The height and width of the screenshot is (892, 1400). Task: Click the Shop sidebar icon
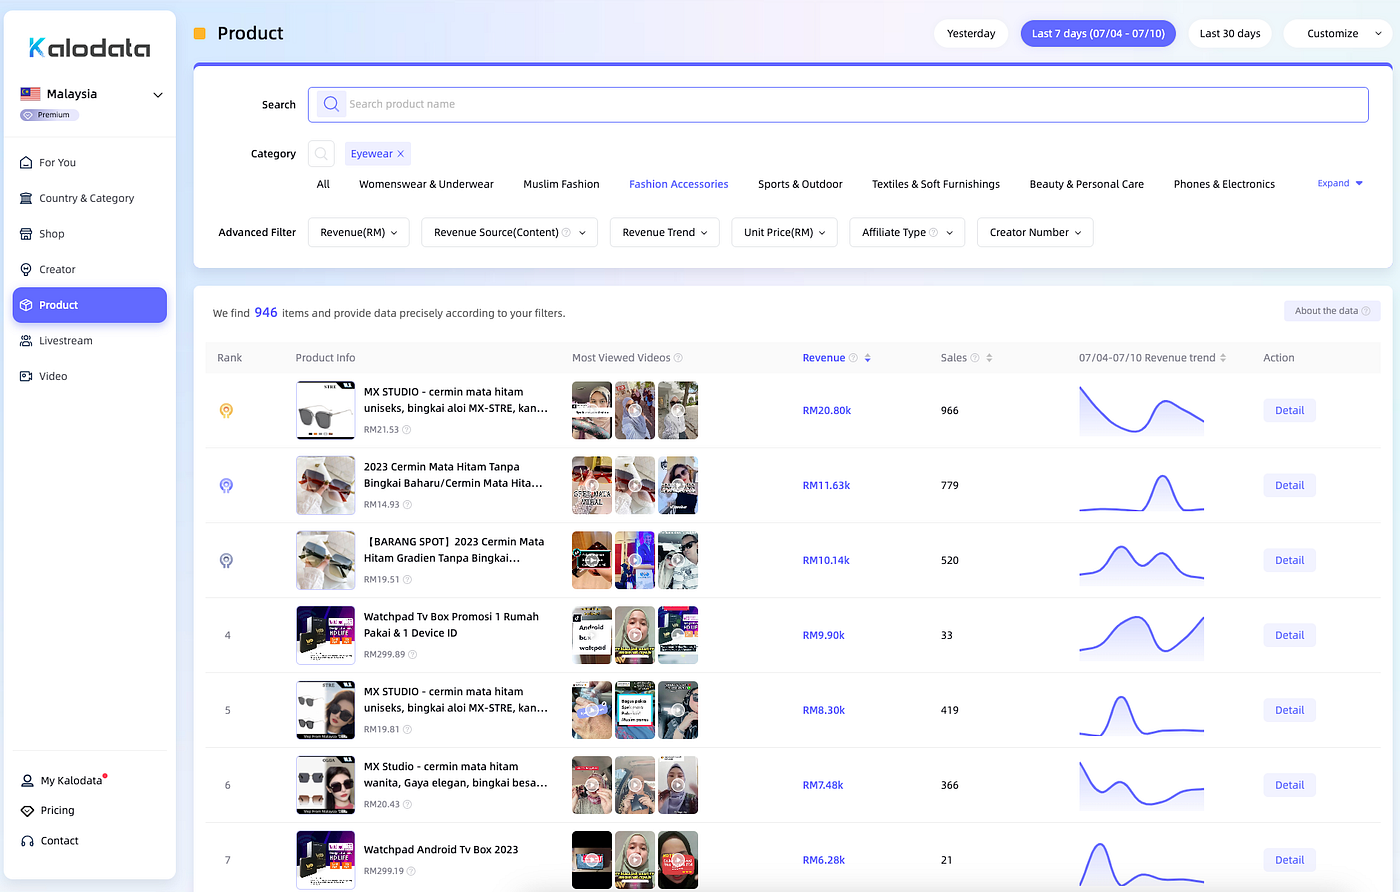point(26,234)
